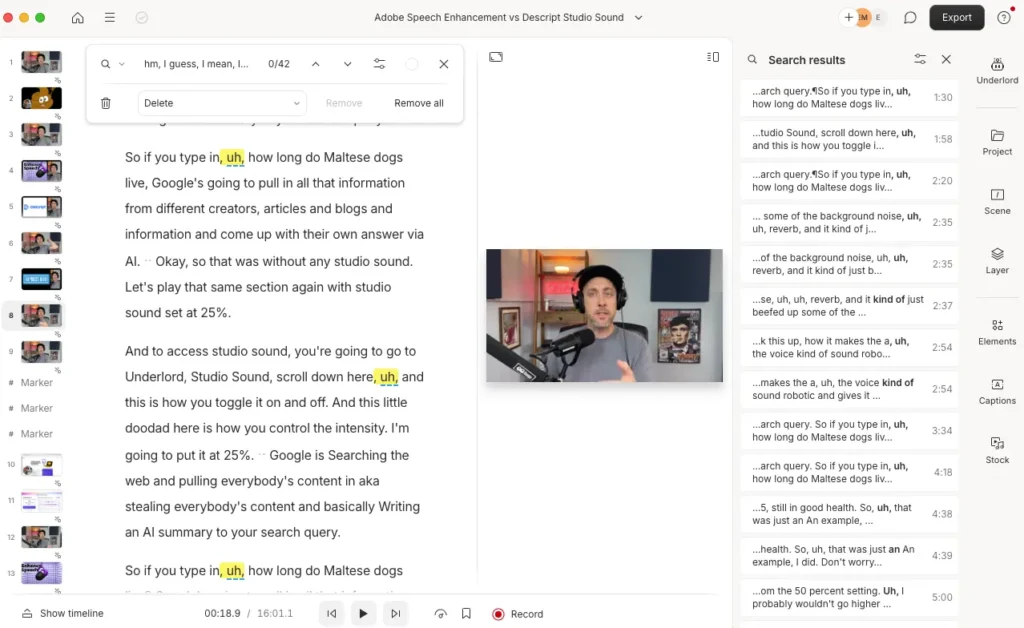
Task: Open search filter settings in find bar
Action: tap(379, 64)
